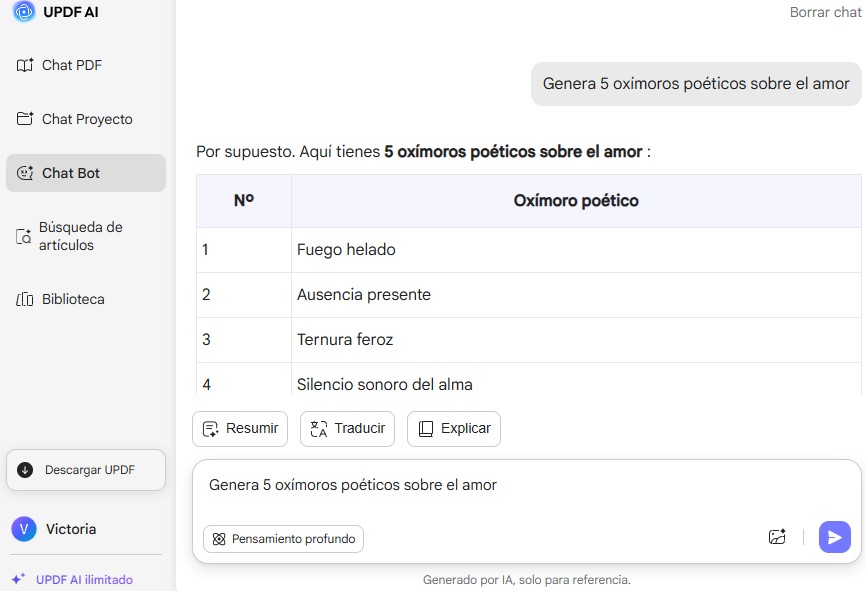Click Borrar chat link
The height and width of the screenshot is (591, 865).
tap(825, 12)
